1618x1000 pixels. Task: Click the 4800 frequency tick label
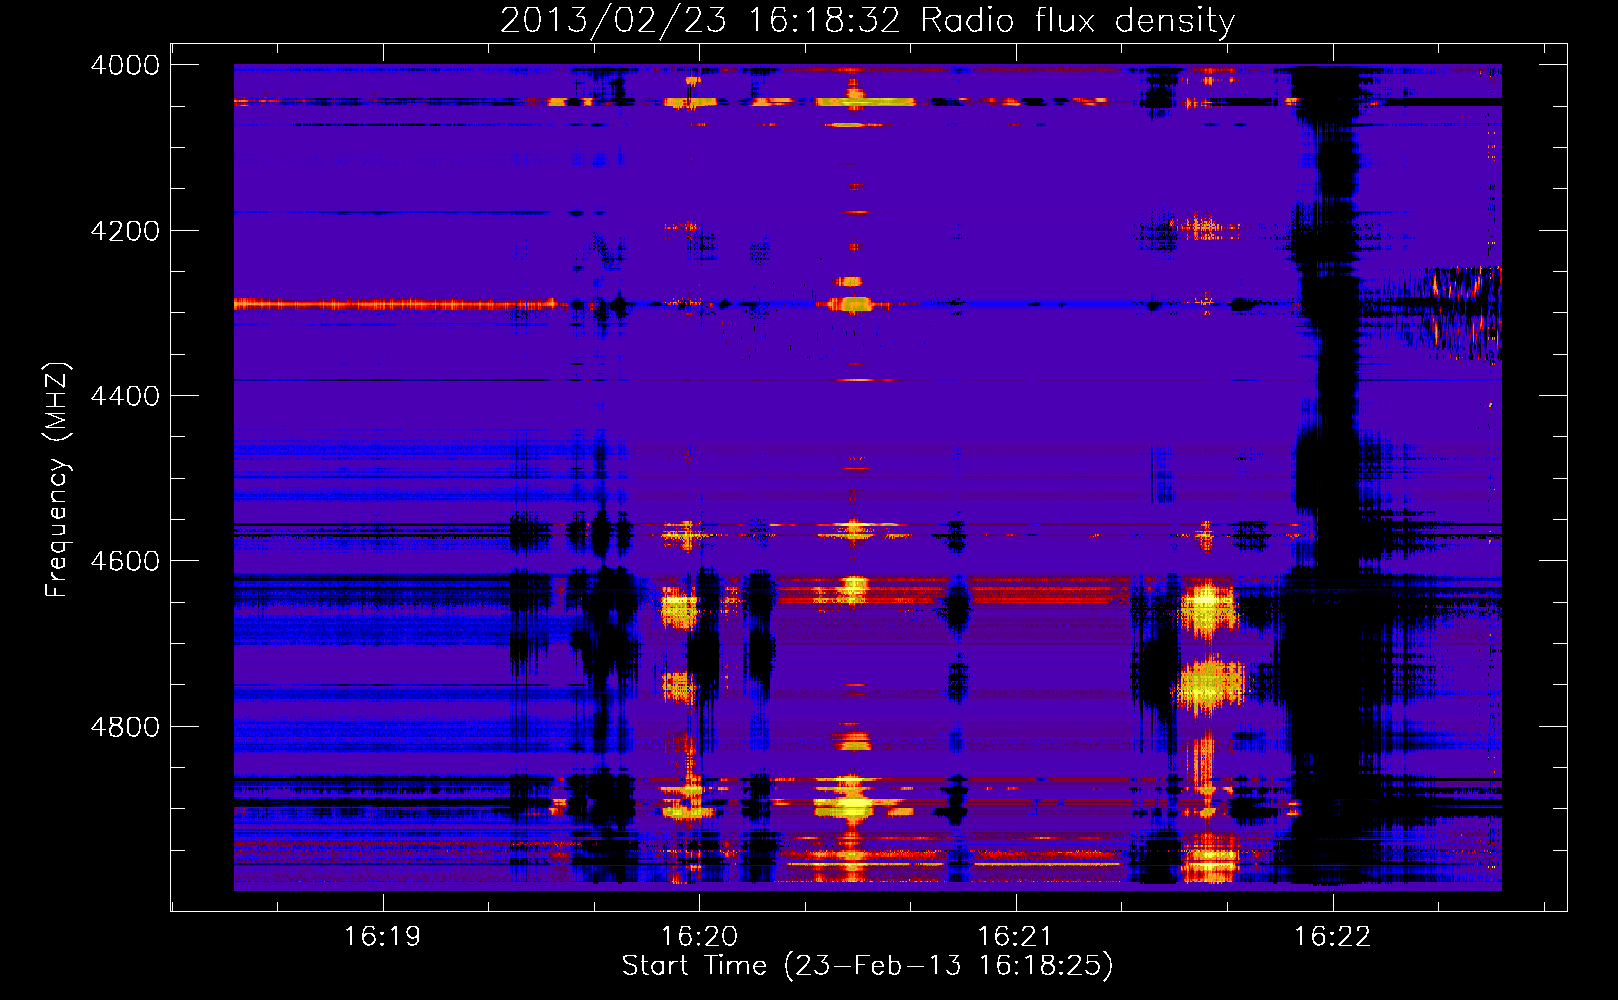tap(125, 727)
